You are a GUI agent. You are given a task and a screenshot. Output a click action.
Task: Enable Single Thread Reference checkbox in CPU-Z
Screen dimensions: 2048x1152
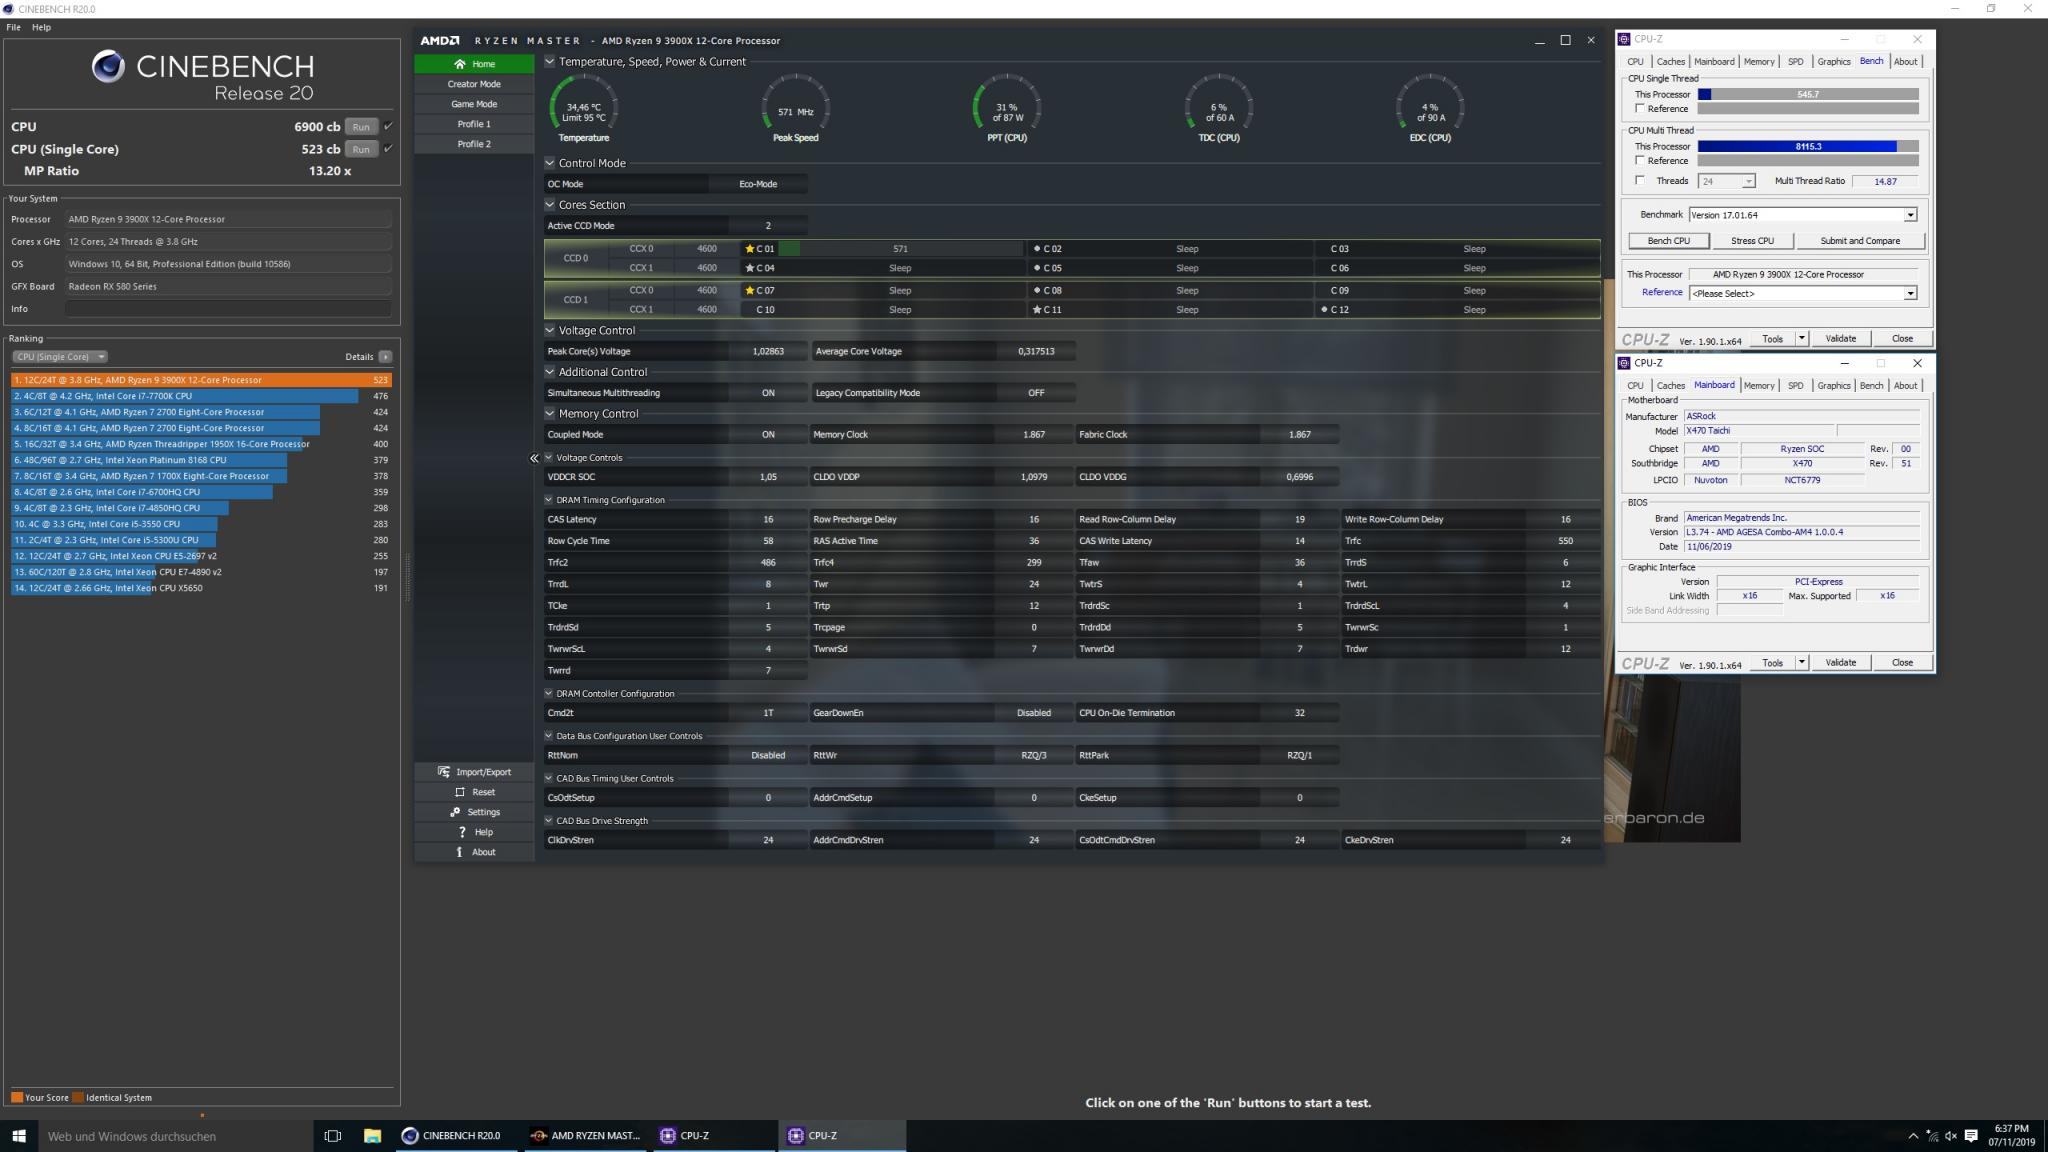coord(1640,108)
